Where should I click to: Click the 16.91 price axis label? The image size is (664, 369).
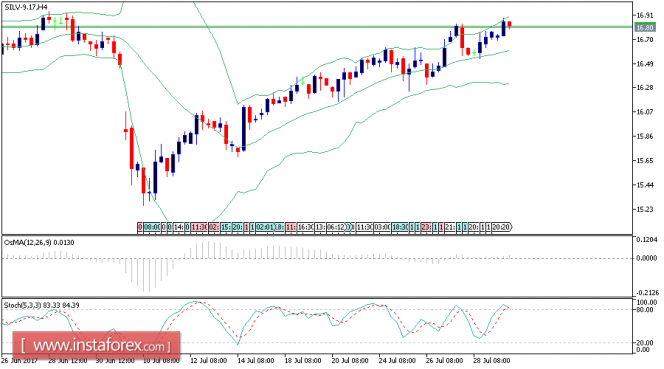[644, 15]
